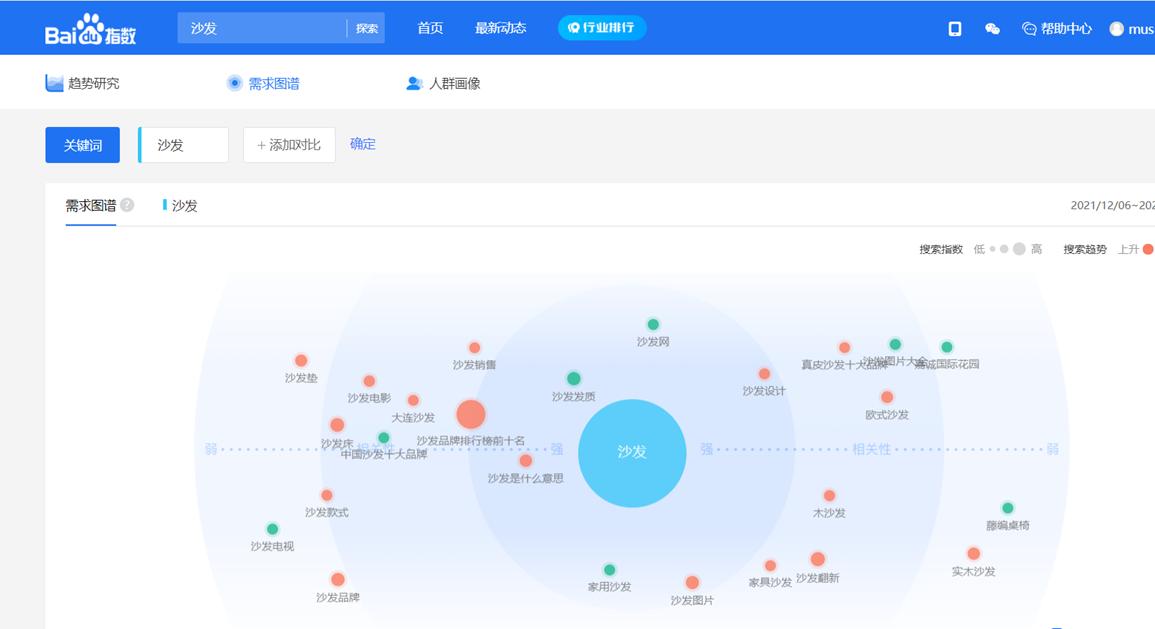This screenshot has height=629, width=1155.
Task: Switch to 需求图谱 tab
Action: pos(263,83)
